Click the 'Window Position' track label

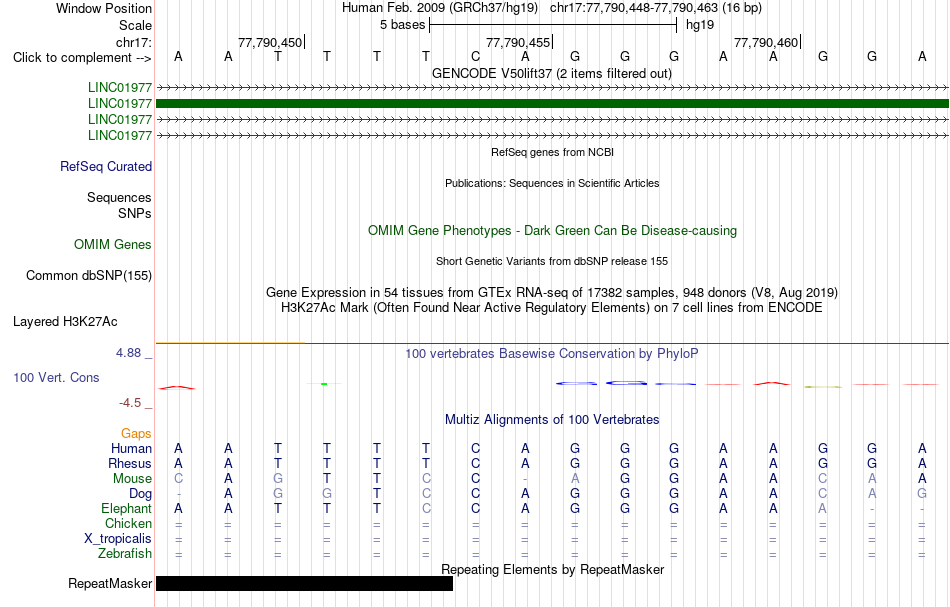[104, 8]
